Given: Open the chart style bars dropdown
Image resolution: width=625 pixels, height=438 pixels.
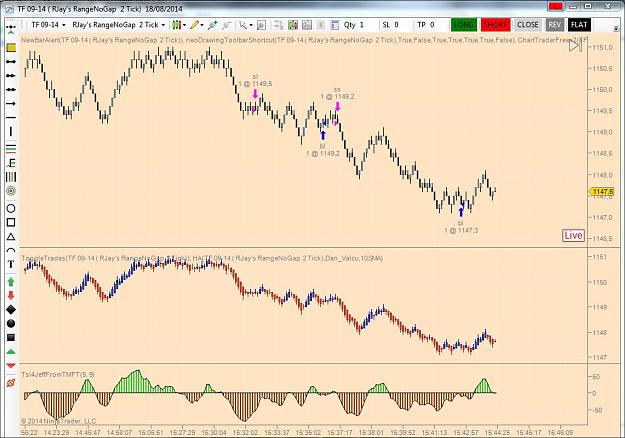Looking at the screenshot, I should [x=179, y=25].
